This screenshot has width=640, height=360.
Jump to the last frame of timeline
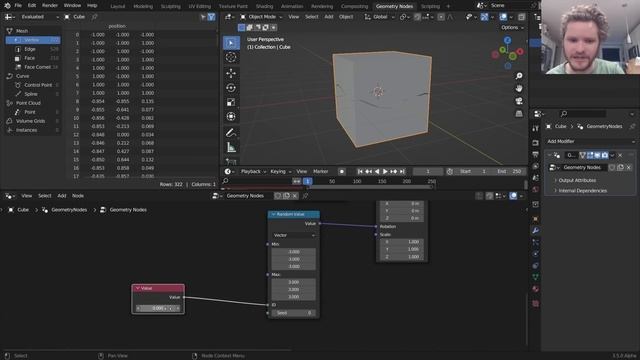click(x=402, y=171)
